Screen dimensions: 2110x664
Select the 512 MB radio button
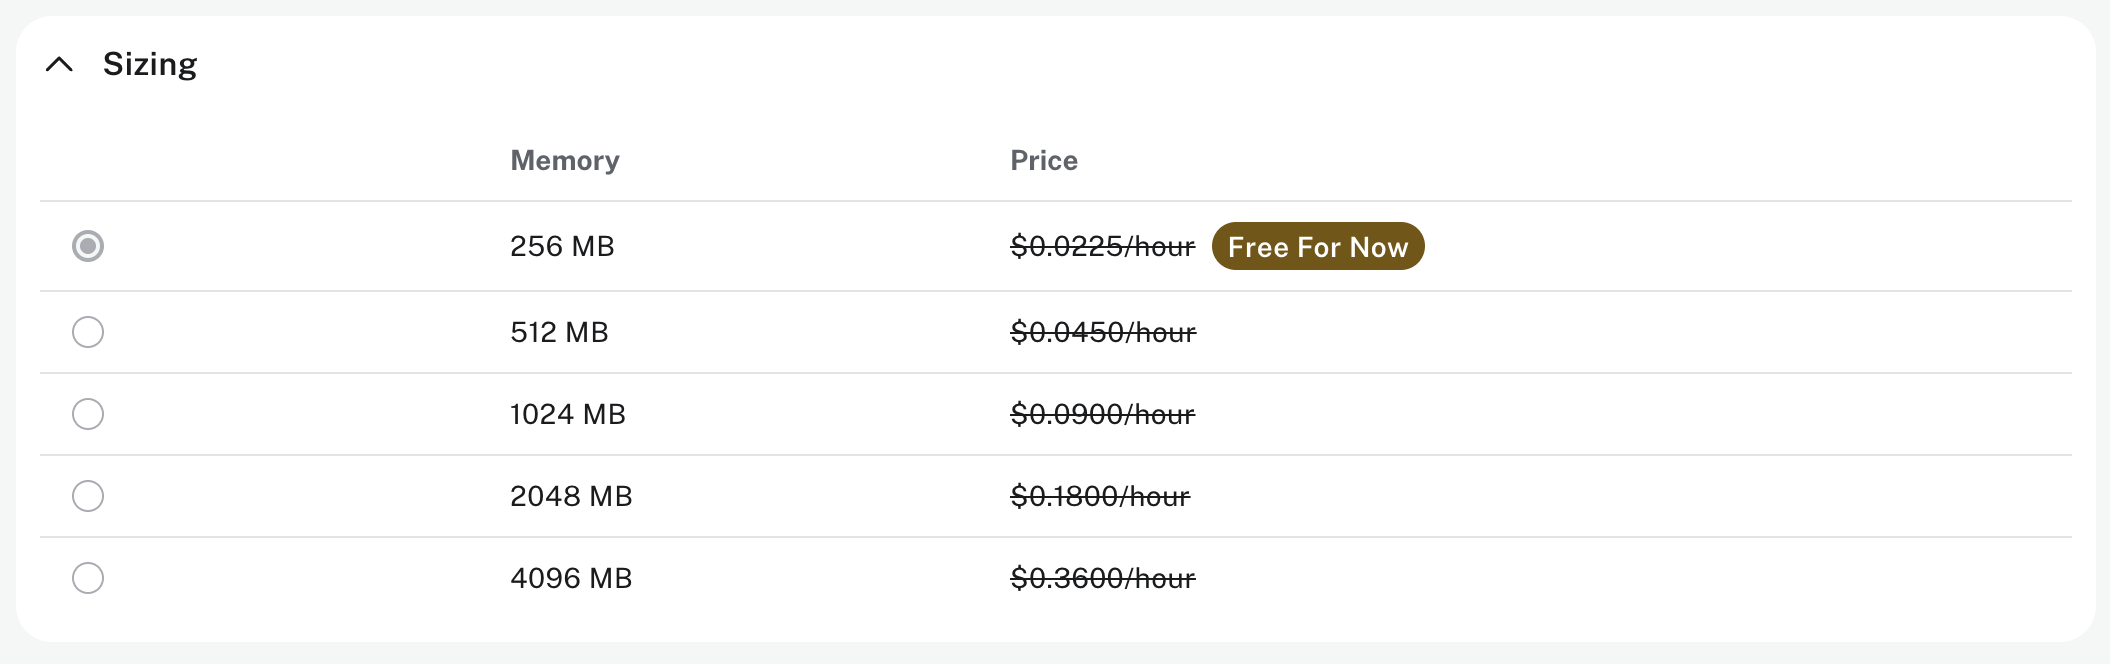coord(88,332)
